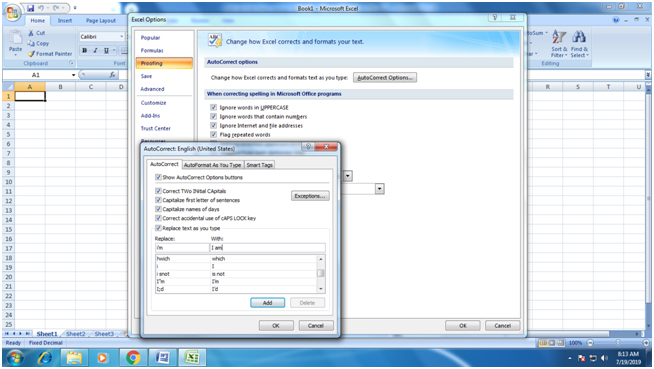Image resolution: width=654 pixels, height=369 pixels.
Task: Switch to Smart Tags tab
Action: pos(259,165)
